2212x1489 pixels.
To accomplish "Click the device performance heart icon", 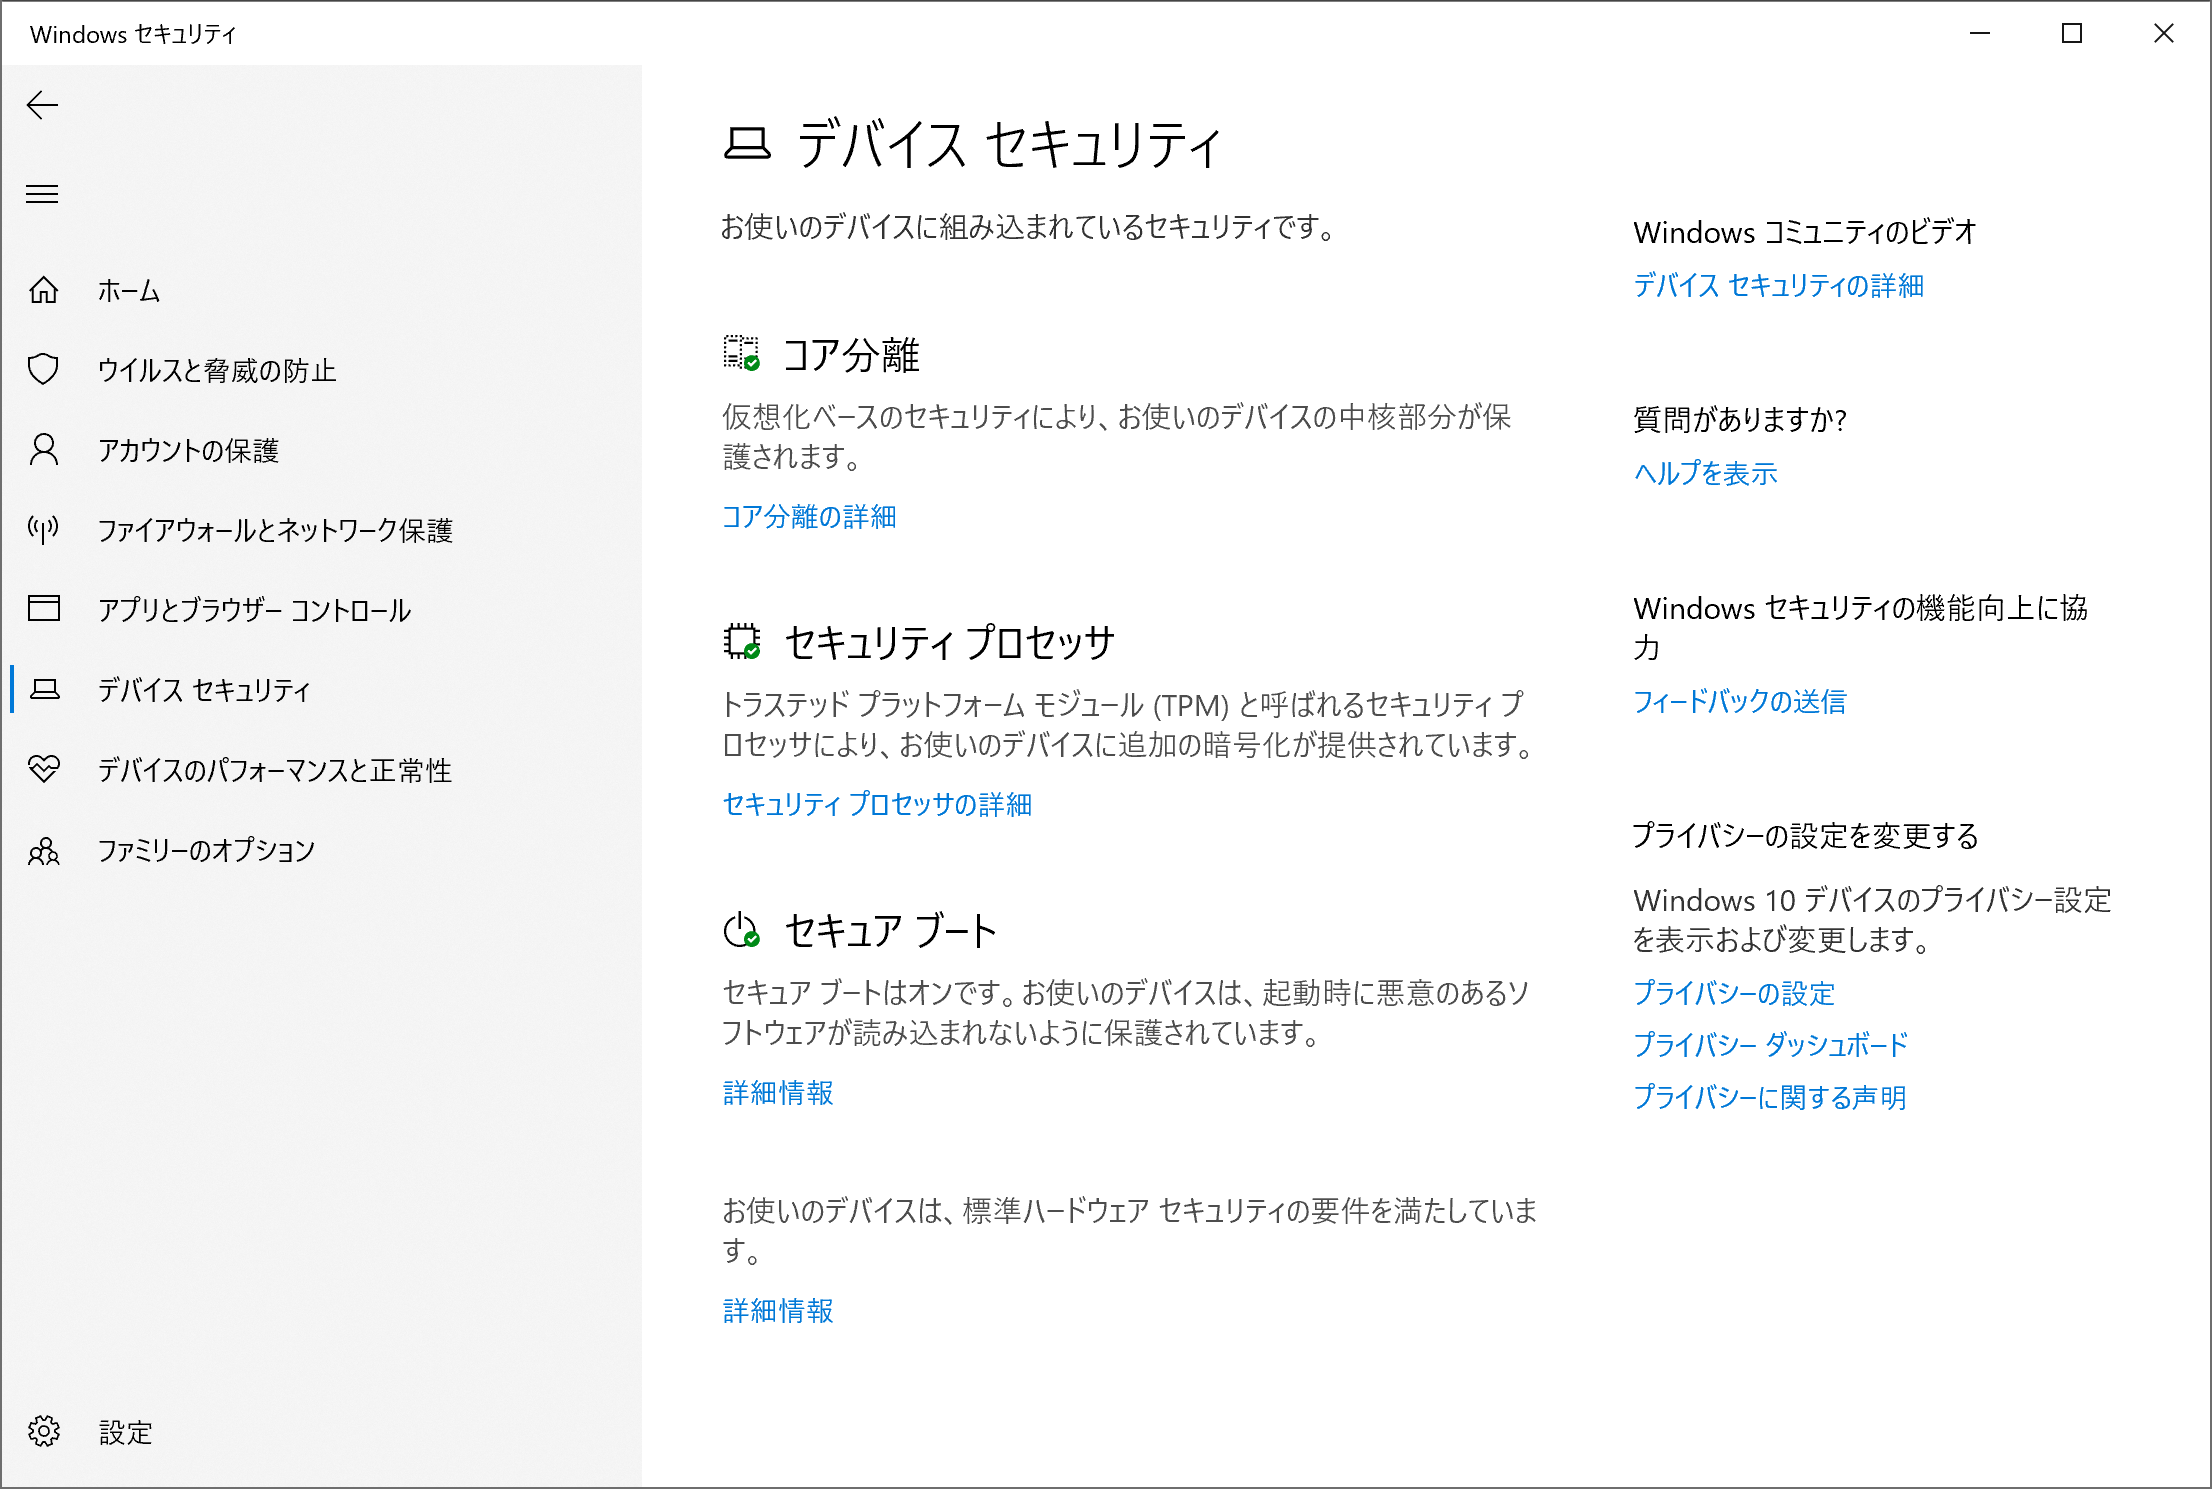I will (x=44, y=769).
